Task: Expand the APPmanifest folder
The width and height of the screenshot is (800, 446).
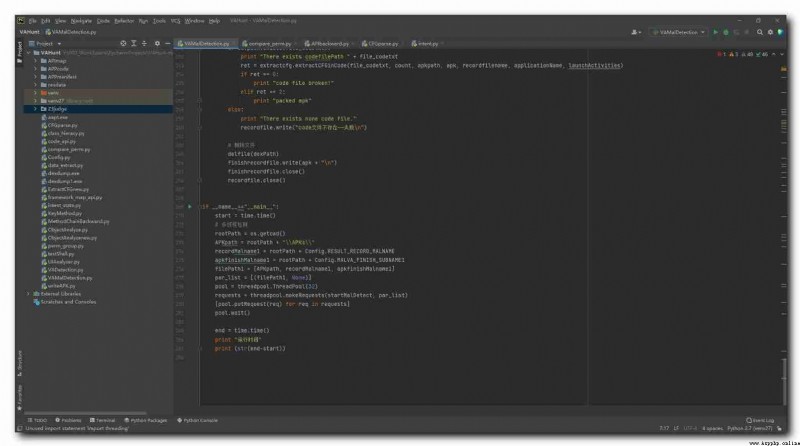Action: tap(36, 77)
